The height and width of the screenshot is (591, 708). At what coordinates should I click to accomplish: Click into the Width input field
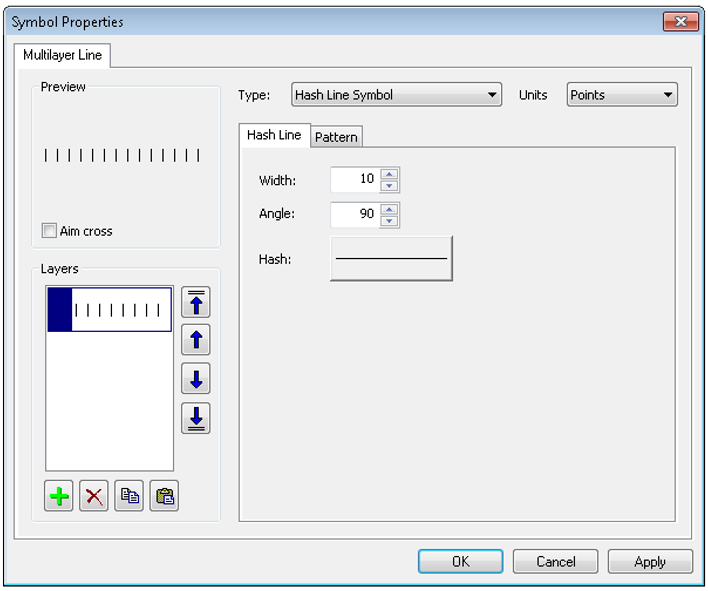click(x=354, y=179)
